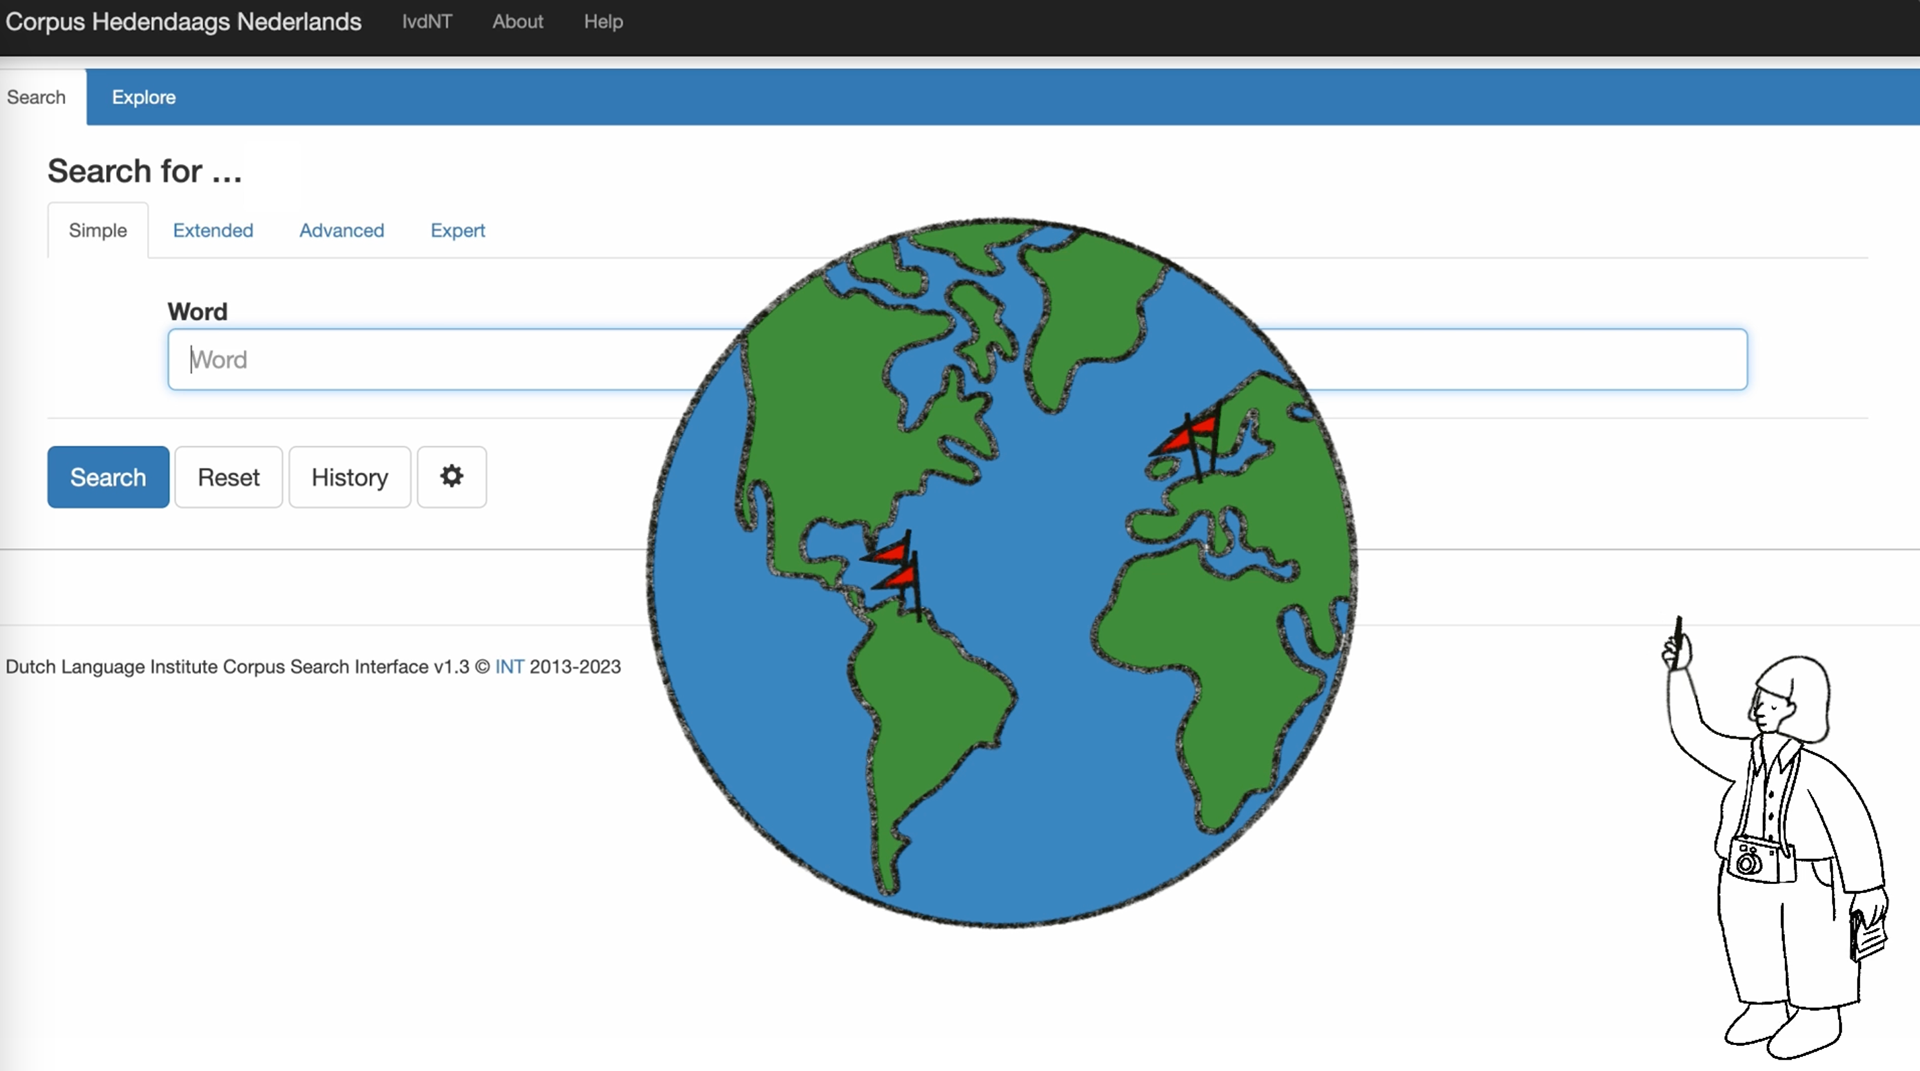Switch to the Simple search tab
The width and height of the screenshot is (1920, 1071).
98,230
